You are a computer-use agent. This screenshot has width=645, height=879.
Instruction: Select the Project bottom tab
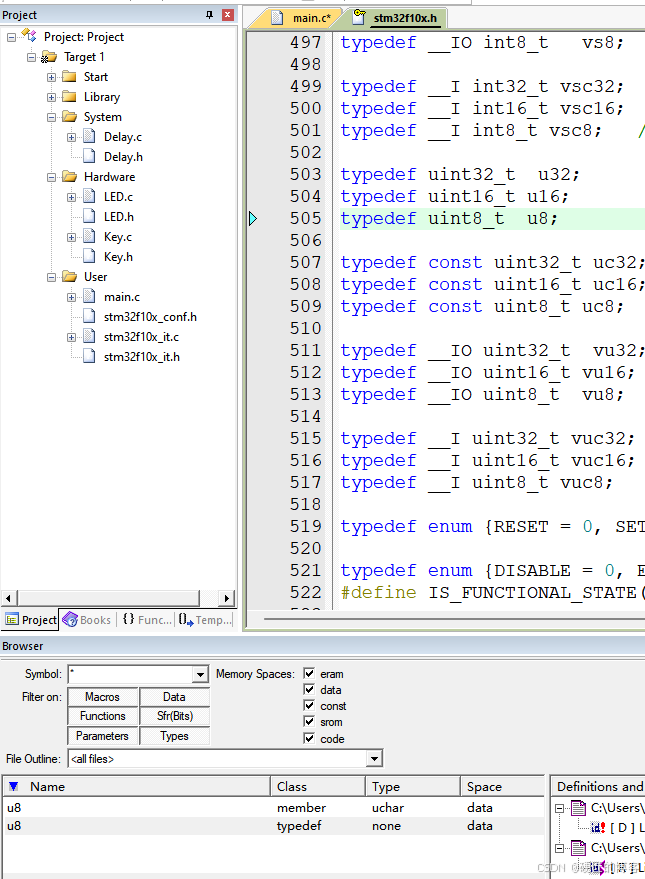(31, 619)
